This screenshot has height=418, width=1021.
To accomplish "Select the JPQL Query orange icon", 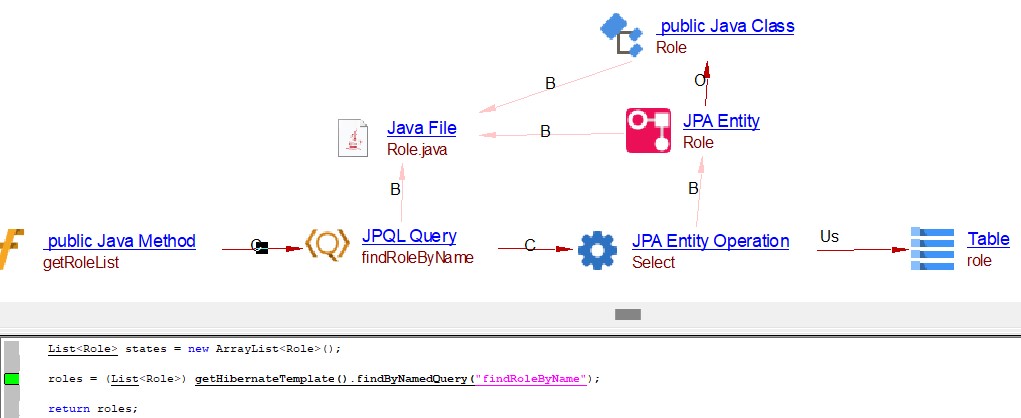I will [326, 246].
